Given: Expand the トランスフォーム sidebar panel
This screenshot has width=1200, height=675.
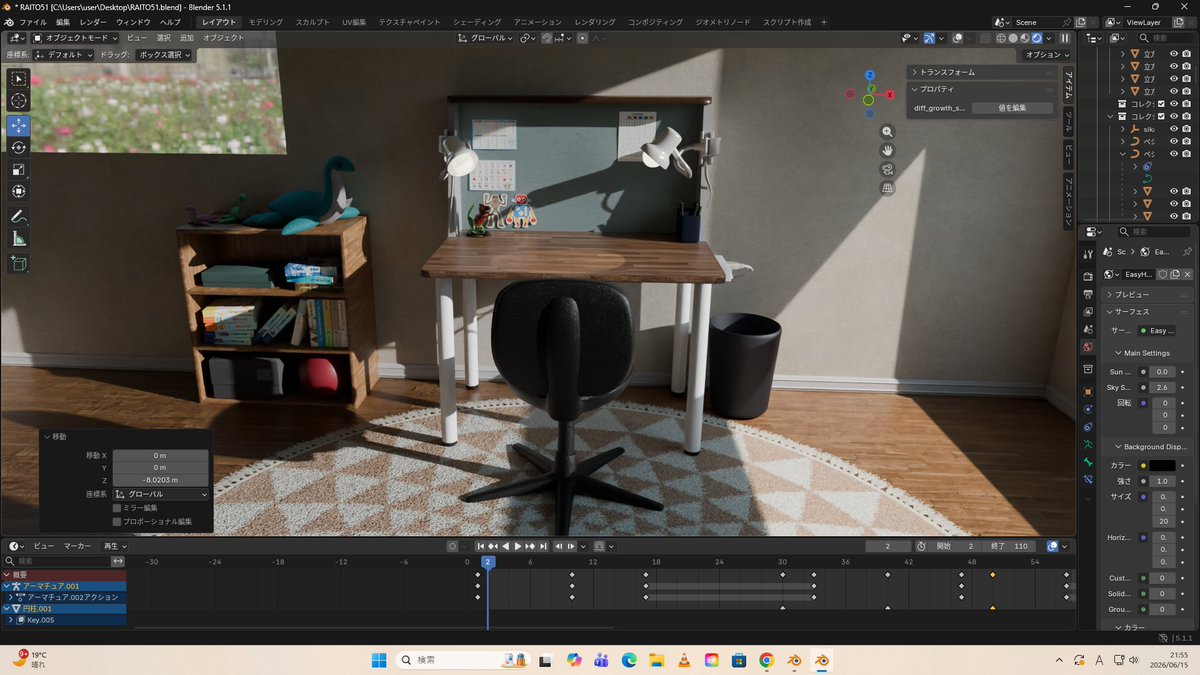Looking at the screenshot, I should (x=980, y=72).
